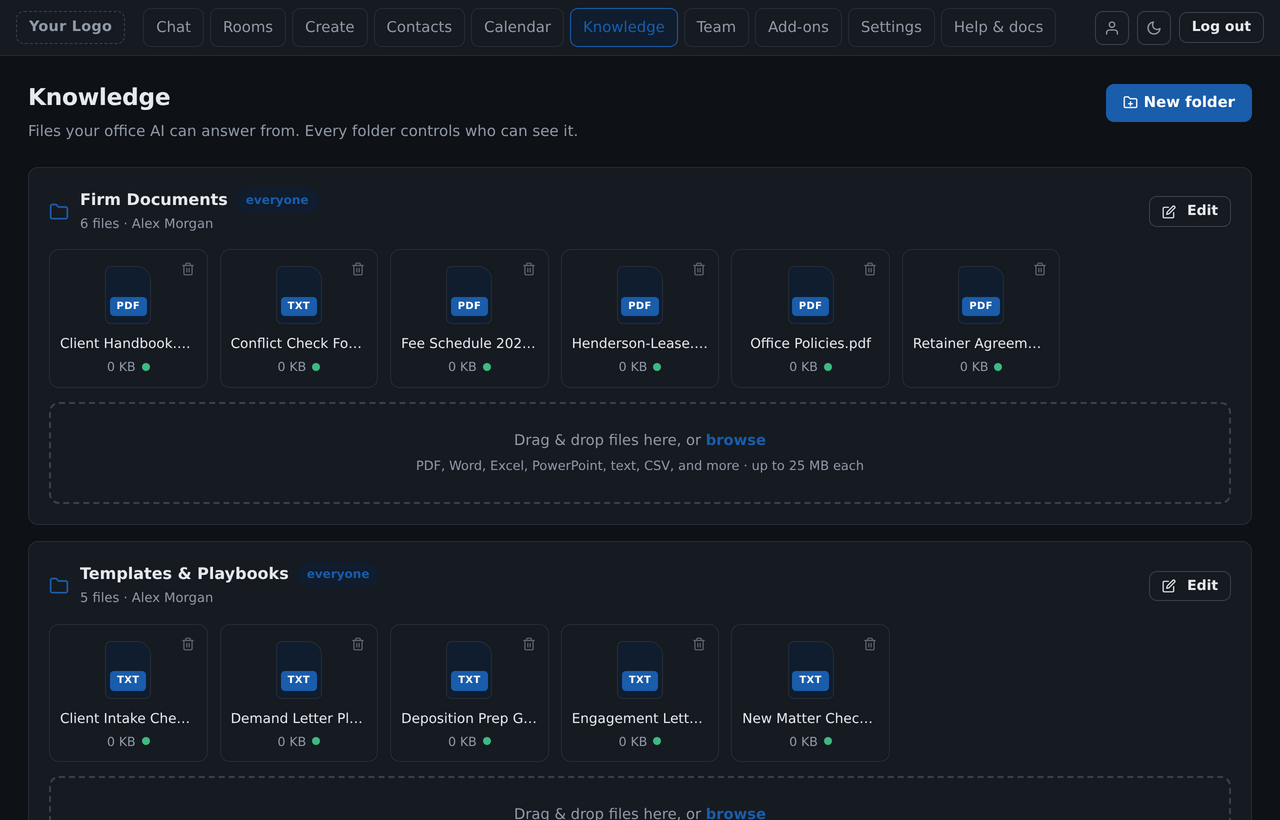This screenshot has width=1280, height=820.
Task: Open the Team tab
Action: pos(716,27)
